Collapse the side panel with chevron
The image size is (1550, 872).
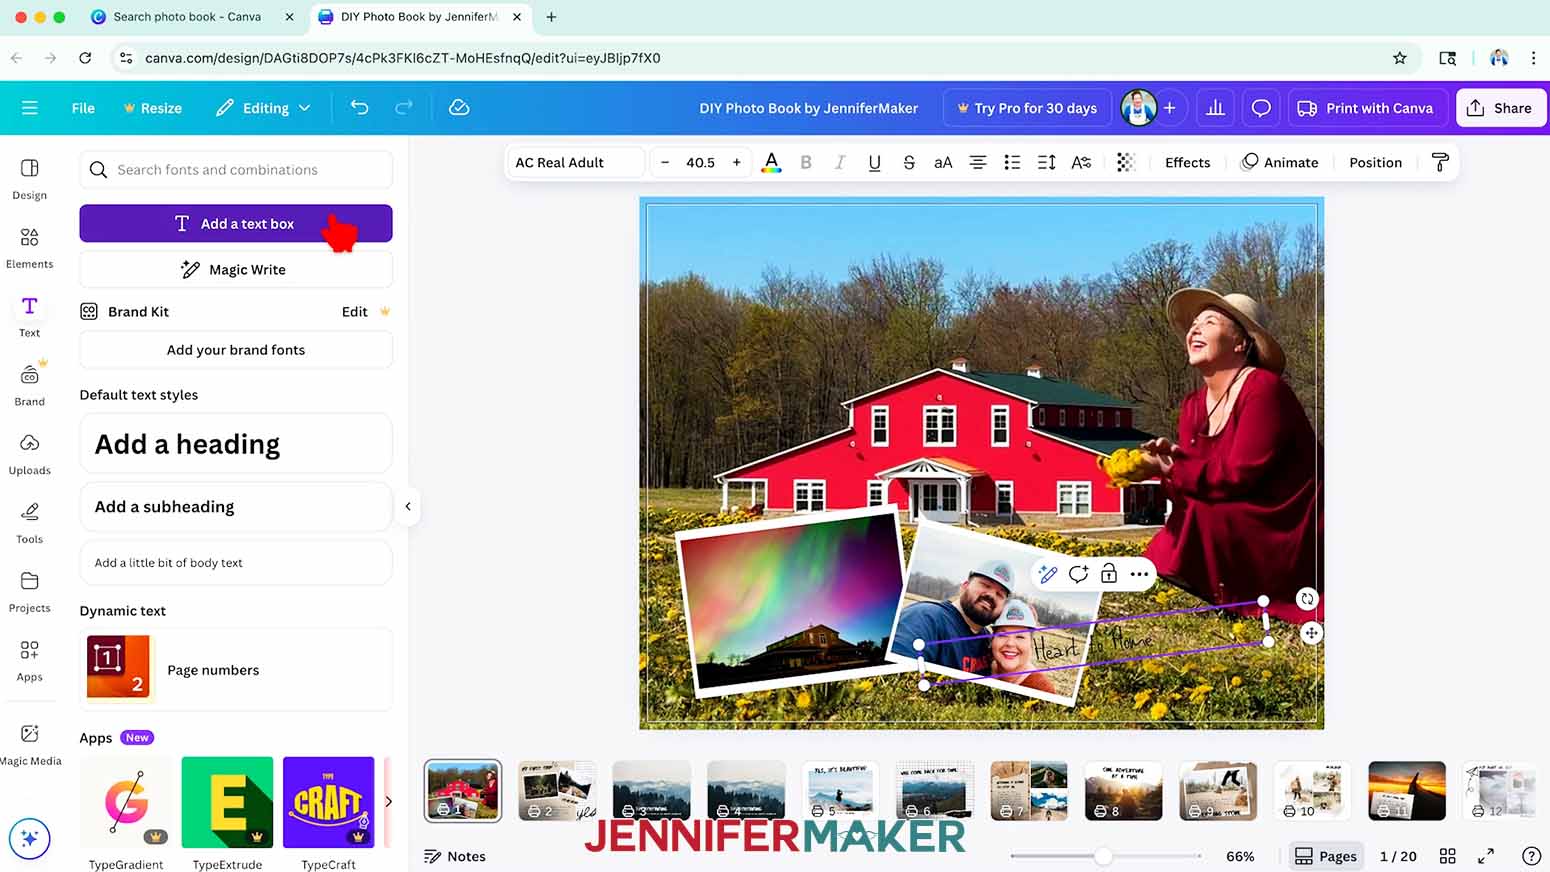tap(408, 506)
